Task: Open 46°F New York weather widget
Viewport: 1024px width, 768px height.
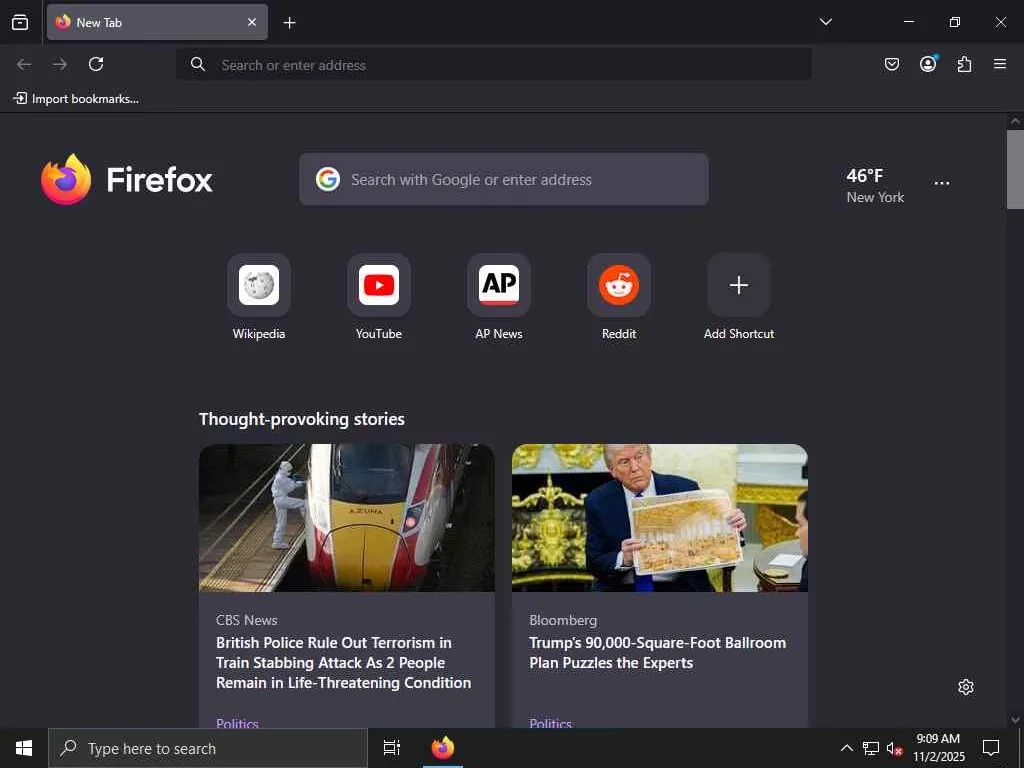Action: (x=875, y=185)
